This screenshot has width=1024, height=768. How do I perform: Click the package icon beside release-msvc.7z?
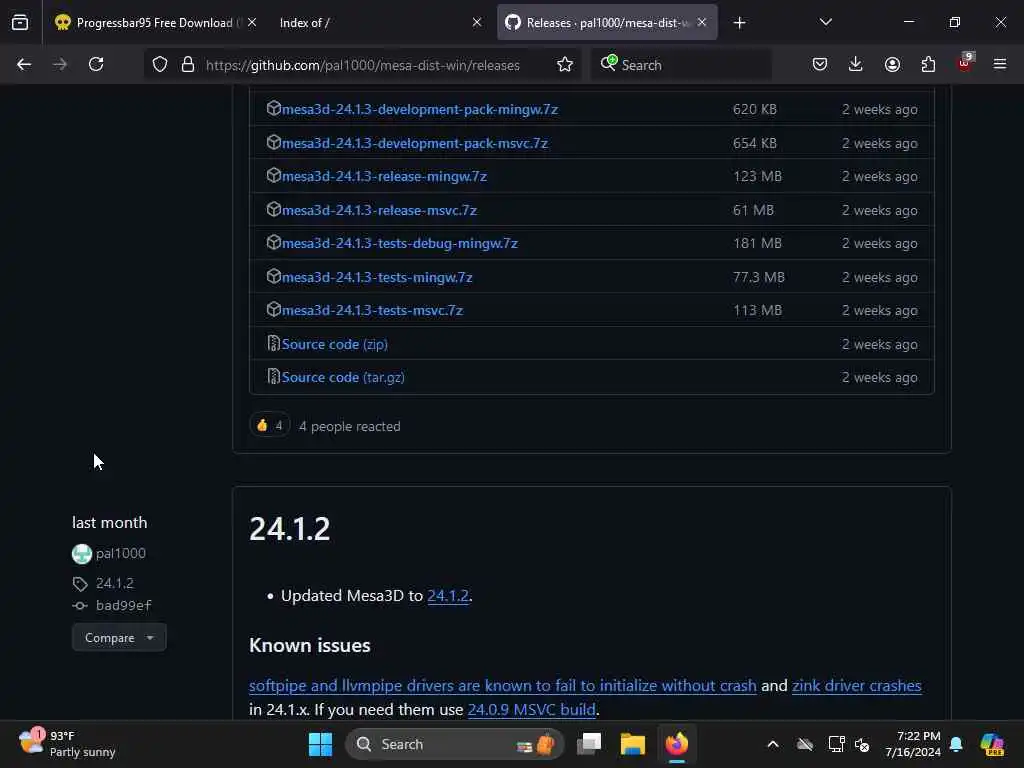tap(274, 209)
